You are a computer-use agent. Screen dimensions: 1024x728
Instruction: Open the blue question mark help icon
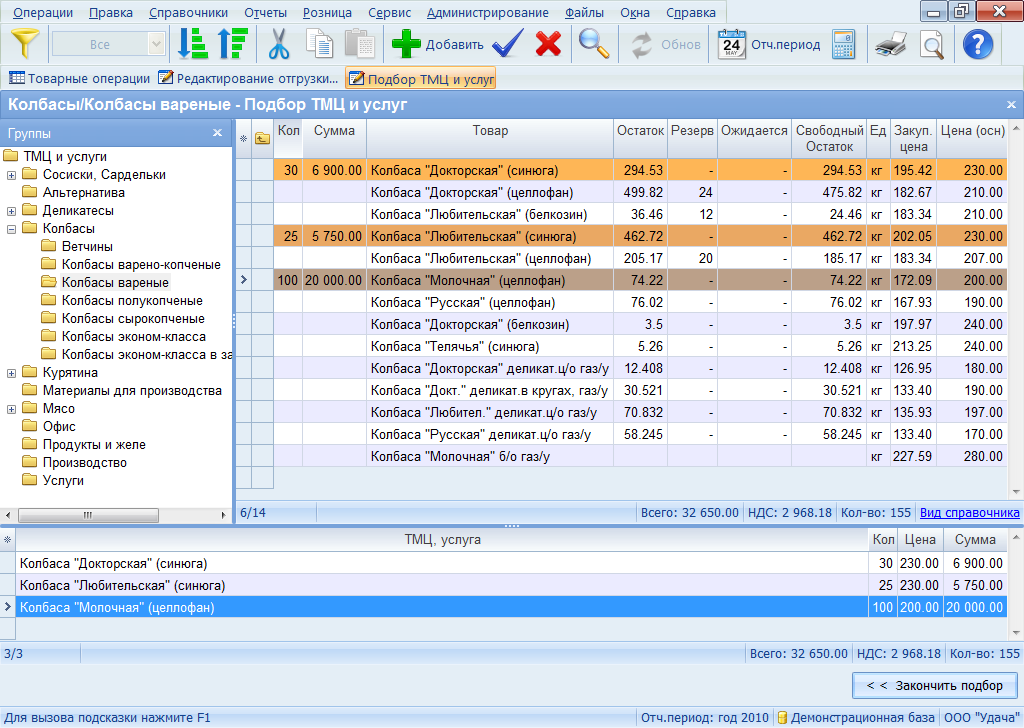tap(977, 45)
